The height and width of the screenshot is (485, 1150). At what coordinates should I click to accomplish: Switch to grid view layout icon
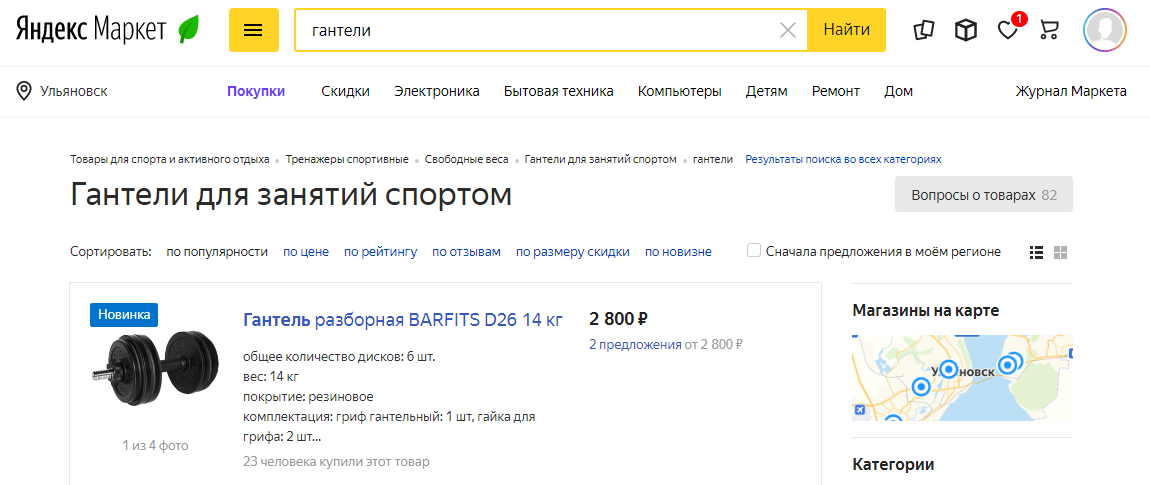[x=1061, y=252]
